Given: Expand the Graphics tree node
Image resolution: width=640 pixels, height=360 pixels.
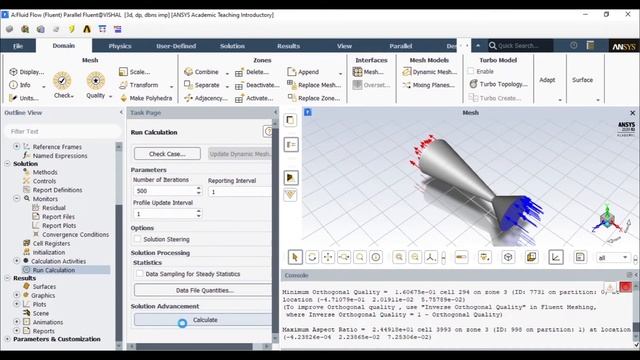Looking at the screenshot, I should point(17,295).
